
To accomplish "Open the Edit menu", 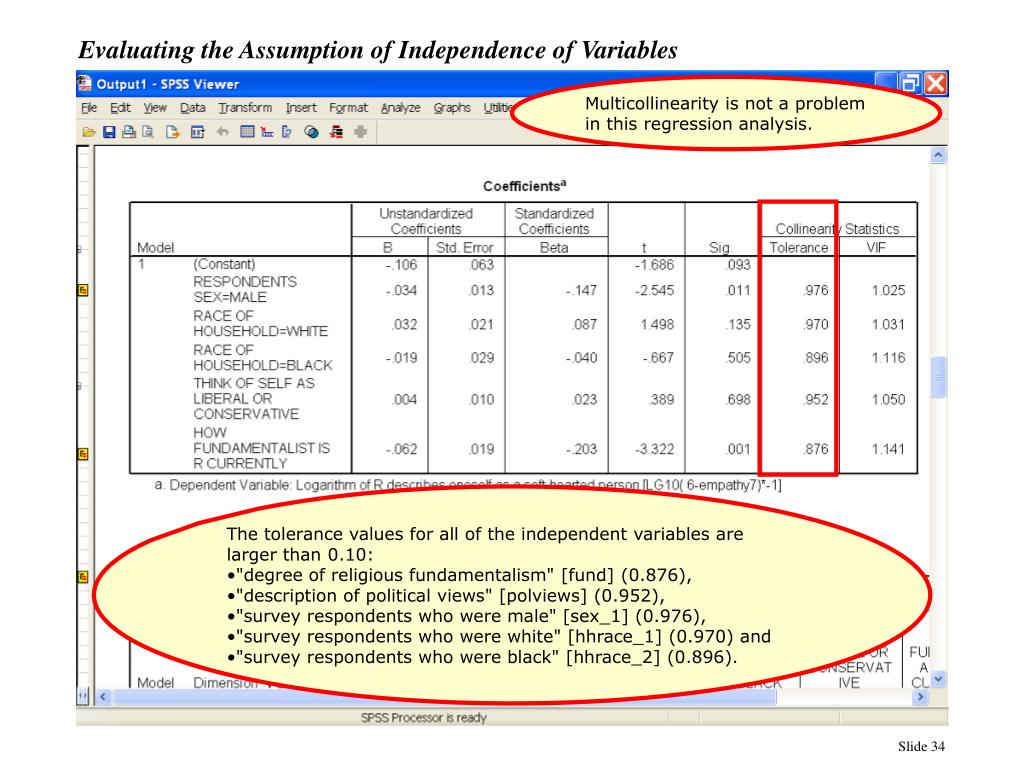I will coord(120,108).
